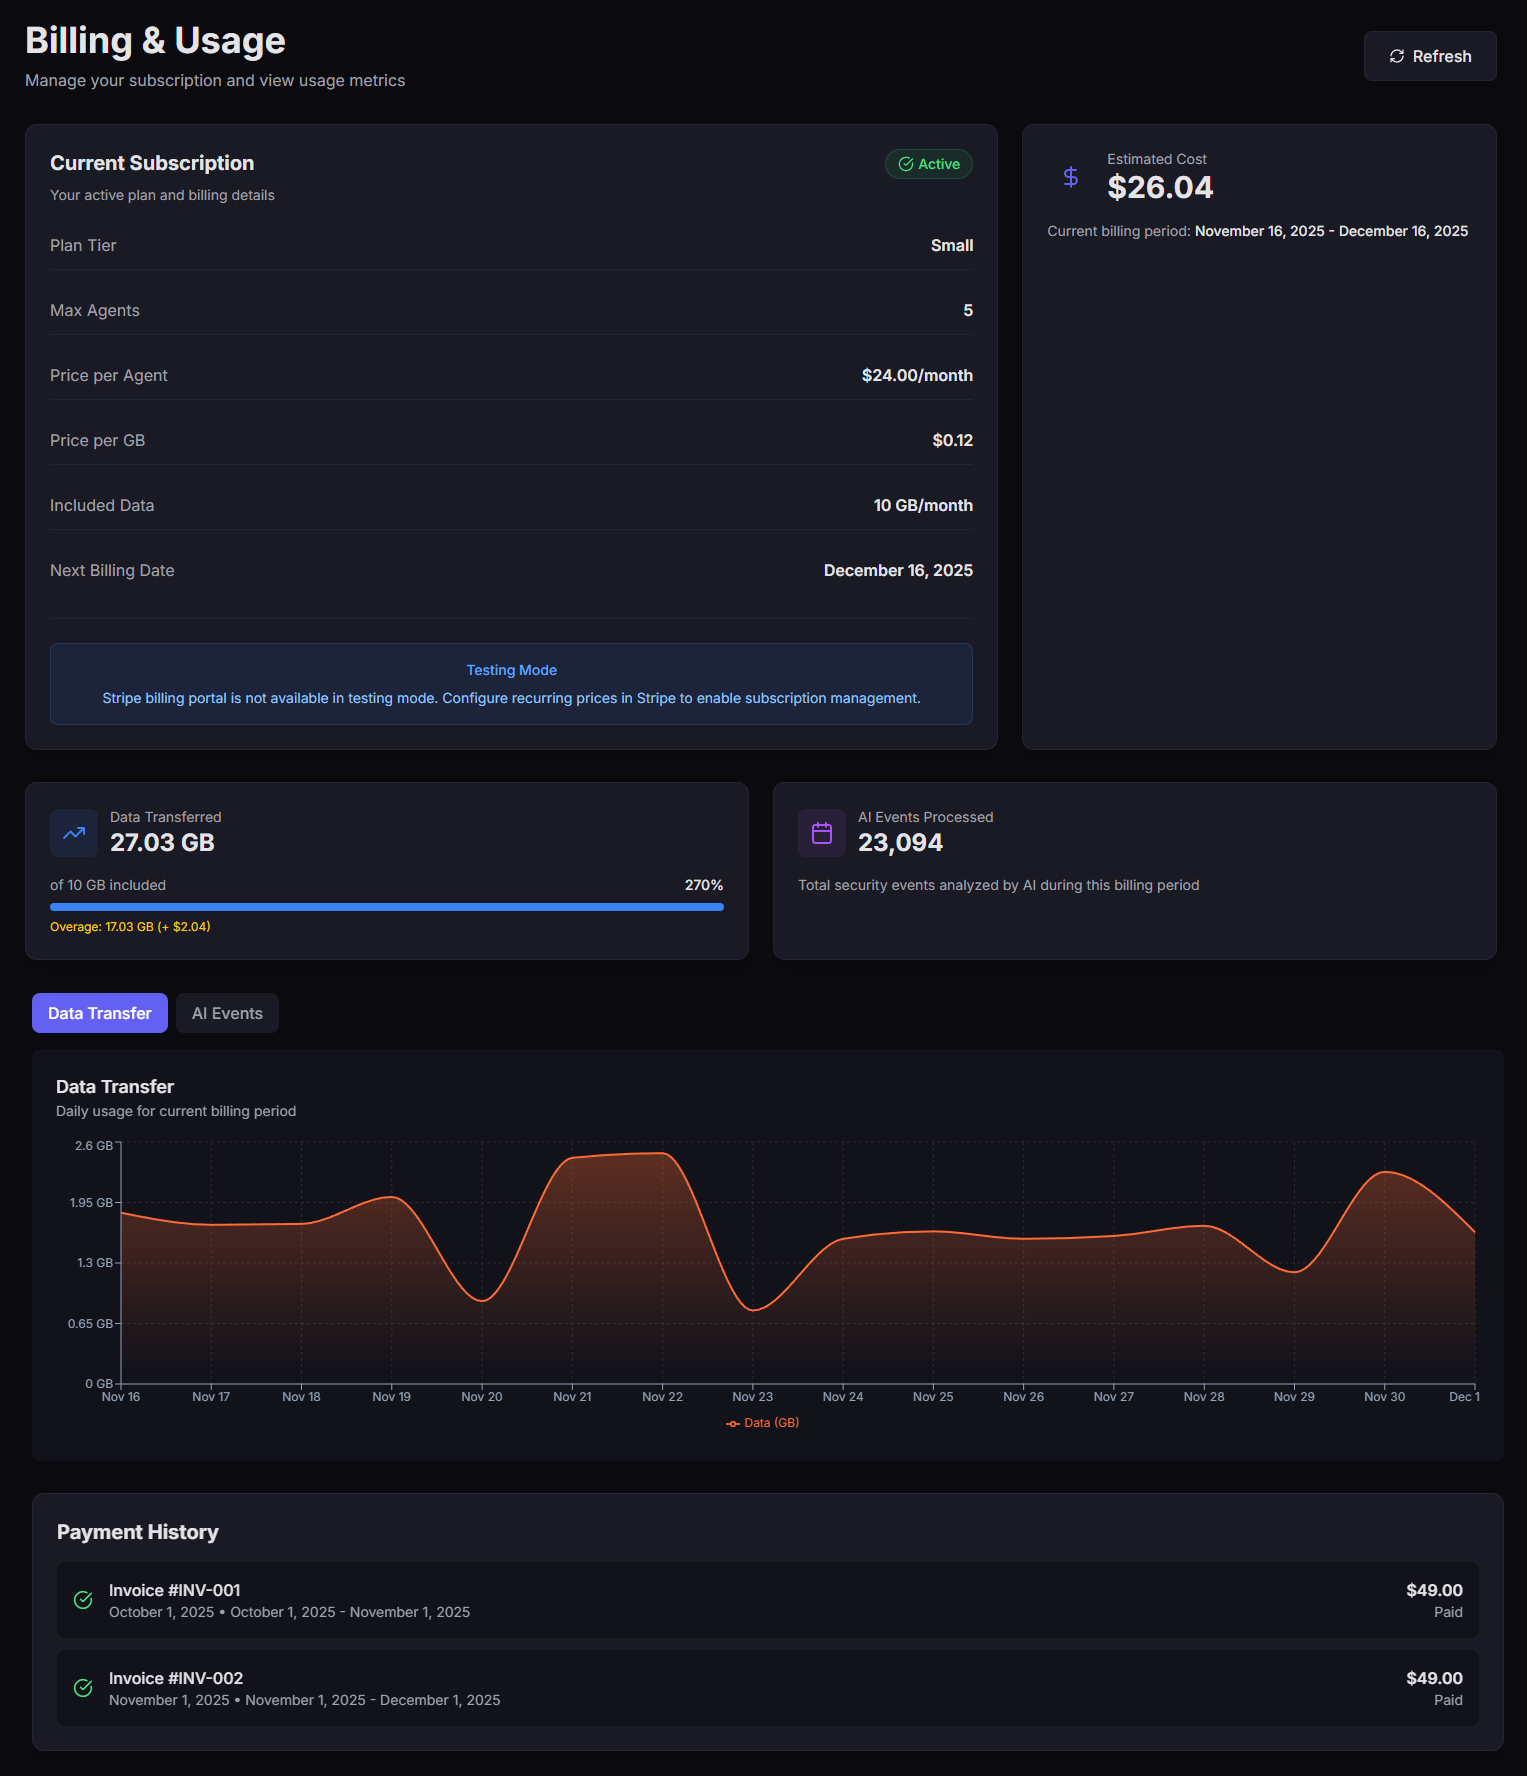Open Invoice #INV-001 row

click(768, 1600)
